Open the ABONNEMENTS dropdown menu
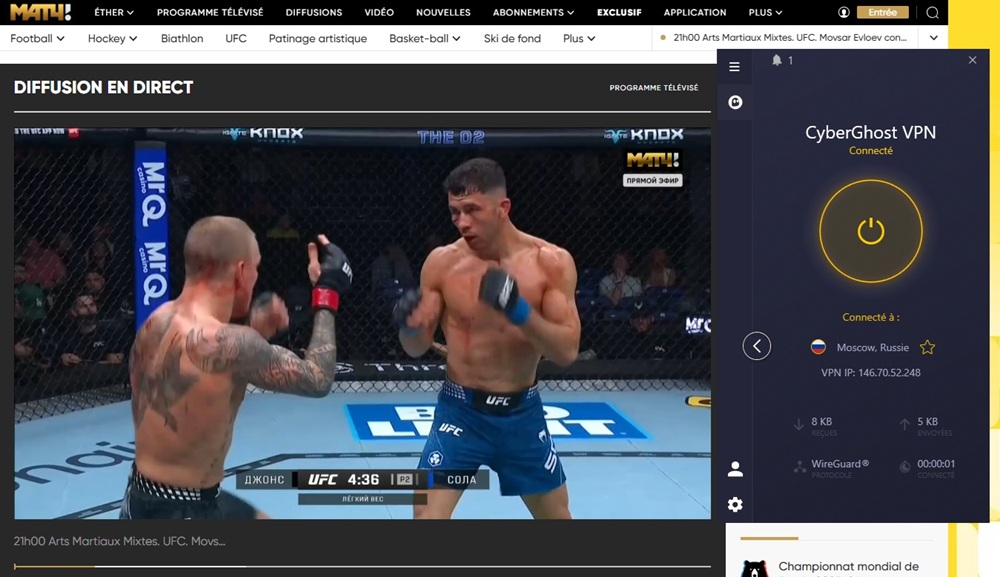This screenshot has width=1000, height=577. pos(532,12)
